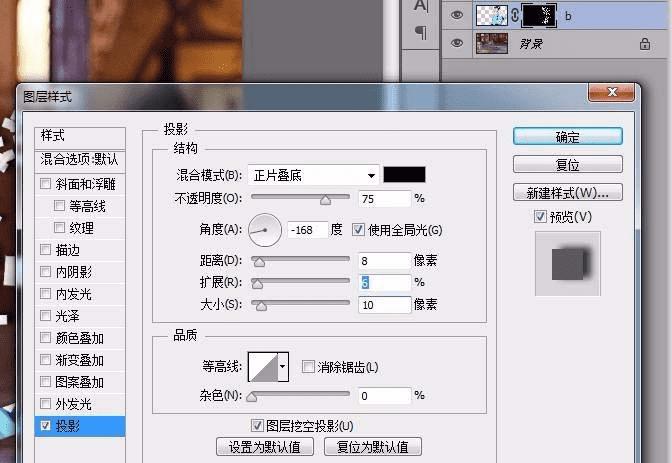Click the lock icon on 背景 layer
Image resolution: width=672 pixels, height=463 pixels.
tap(645, 44)
